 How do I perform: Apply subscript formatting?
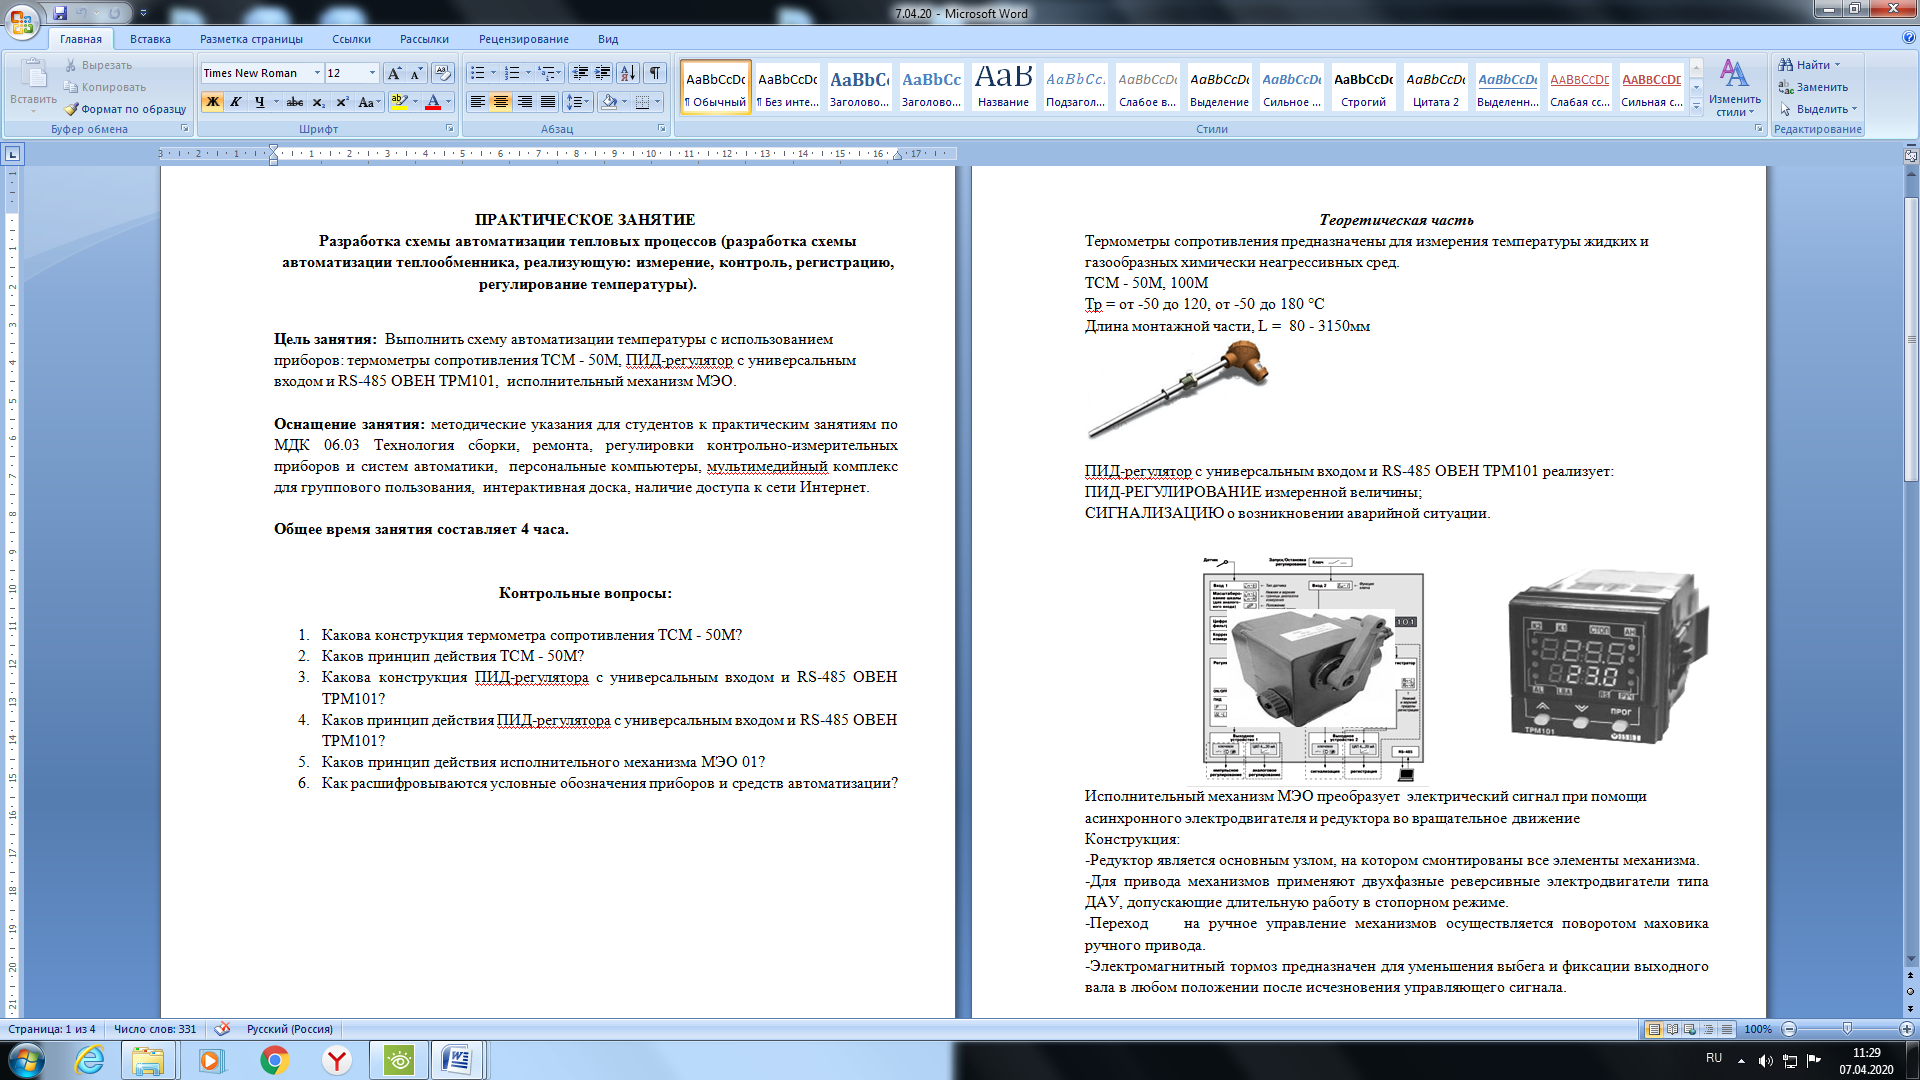pyautogui.click(x=318, y=102)
